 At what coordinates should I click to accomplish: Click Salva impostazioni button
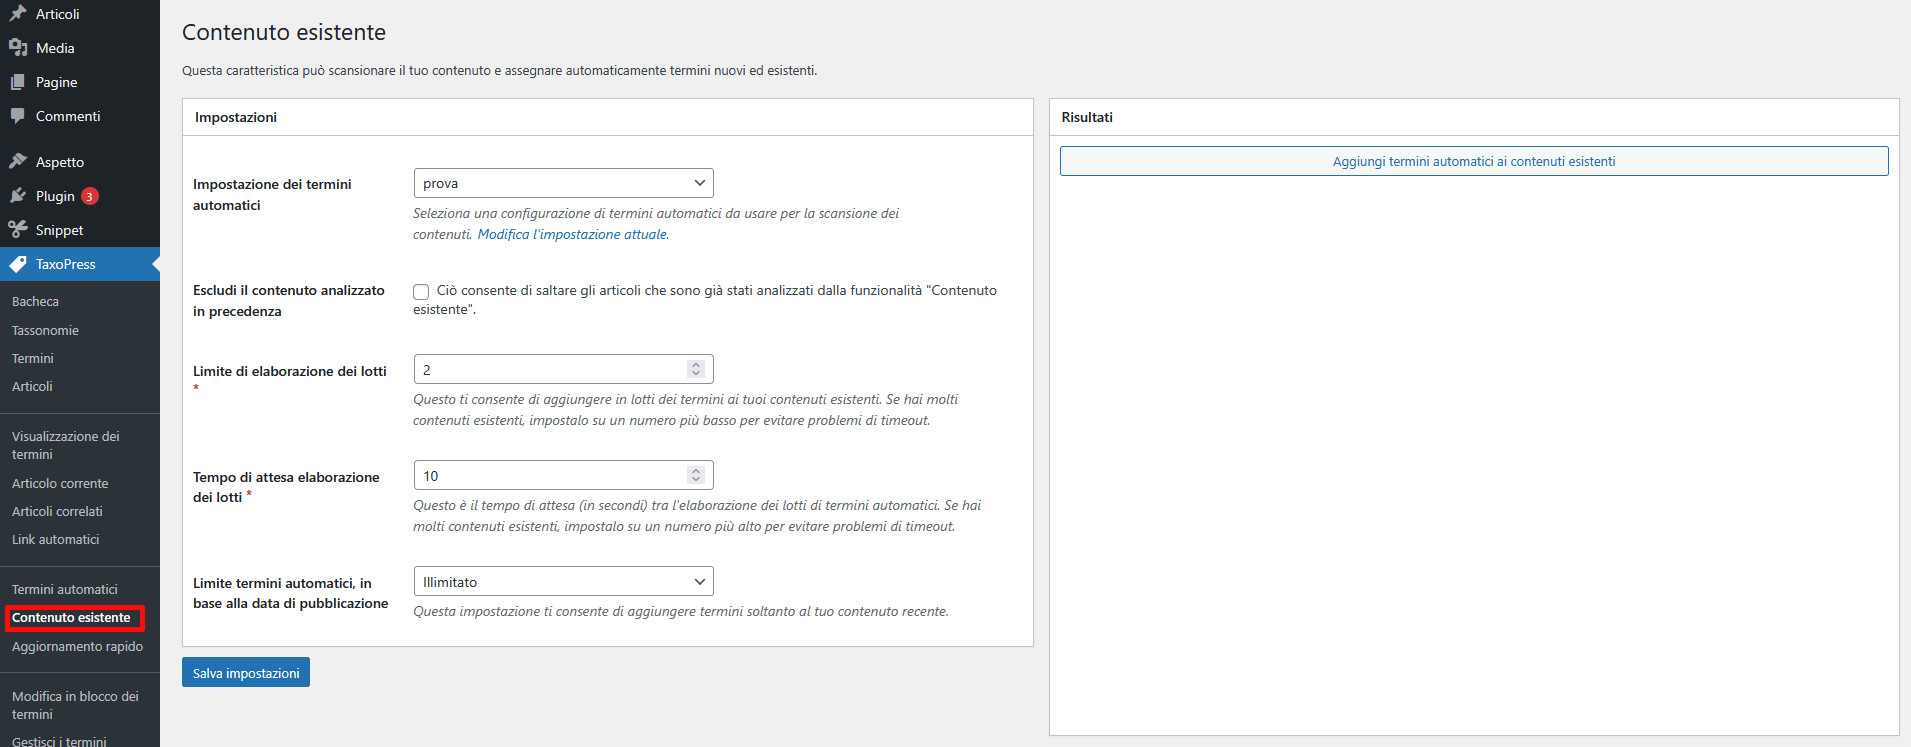point(246,672)
